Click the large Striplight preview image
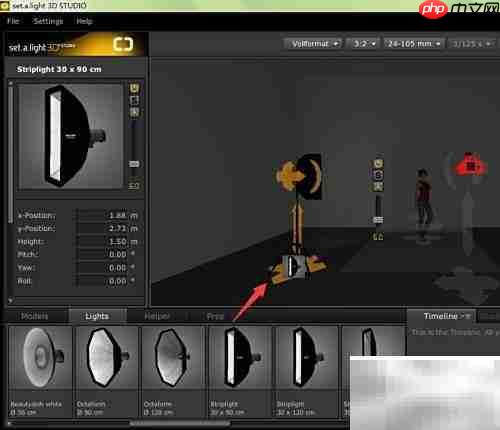 click(71, 136)
